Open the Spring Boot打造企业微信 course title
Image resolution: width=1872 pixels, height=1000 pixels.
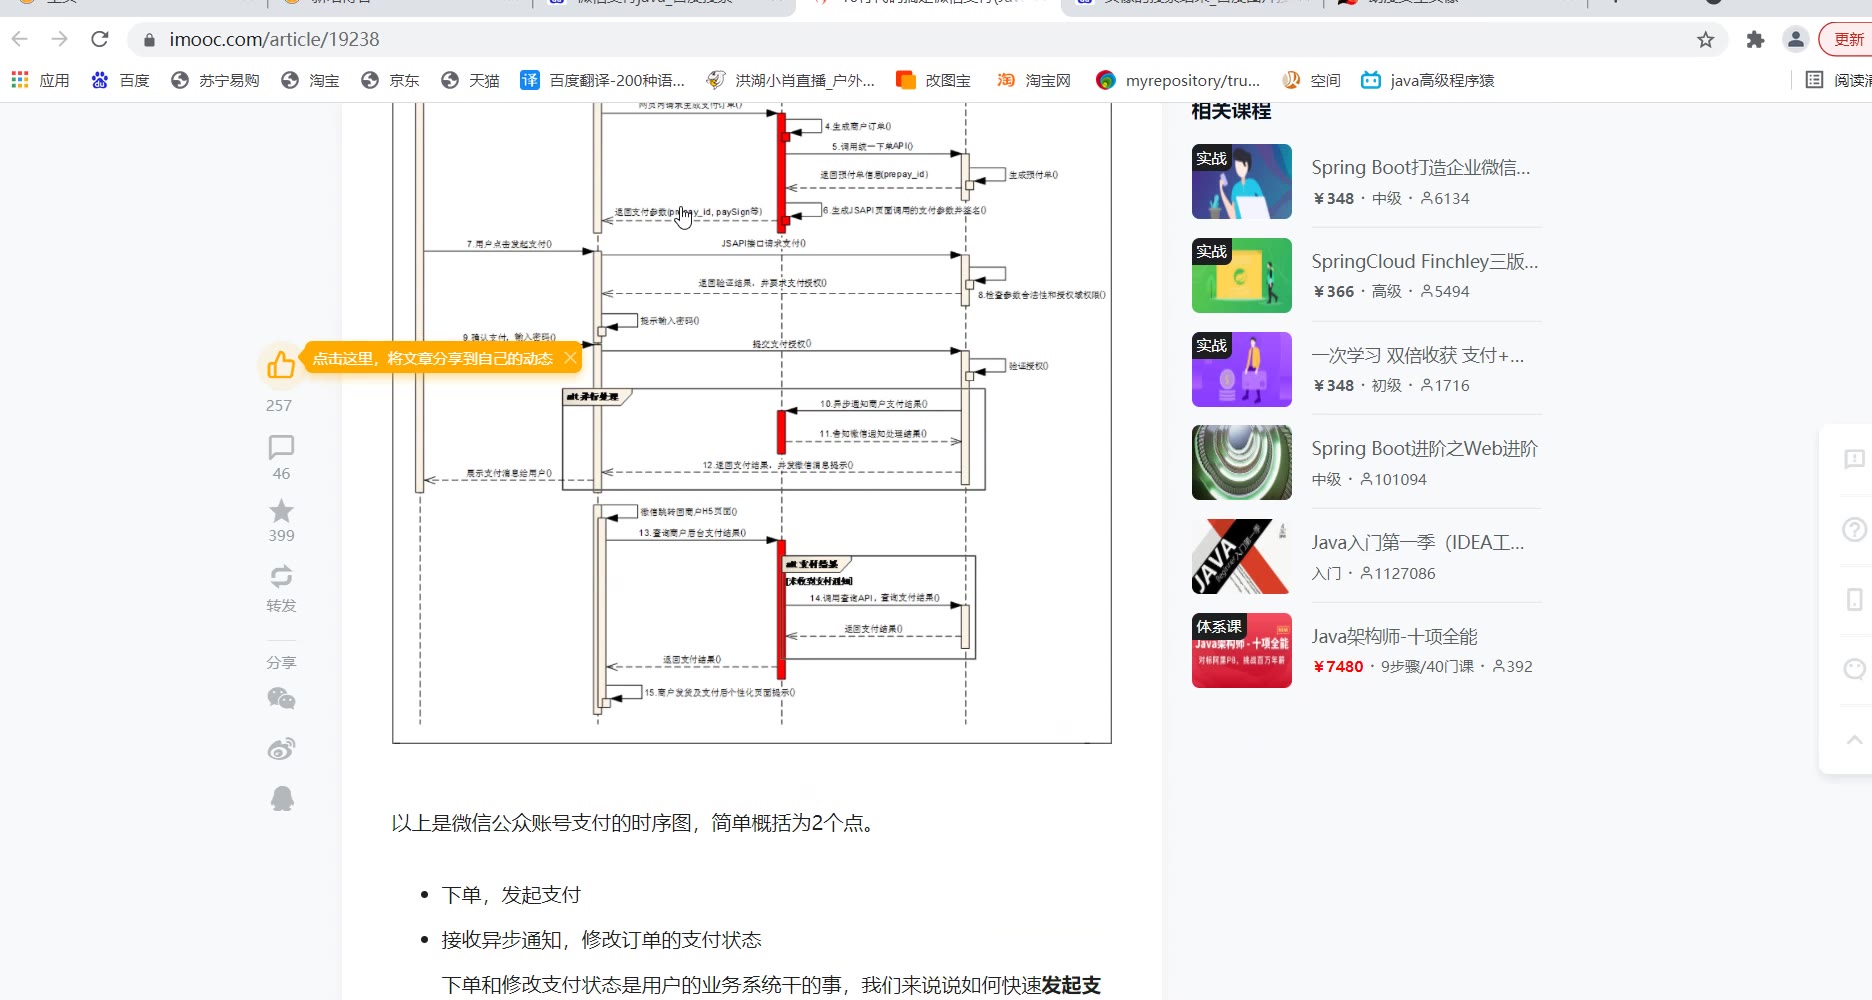pos(1420,167)
